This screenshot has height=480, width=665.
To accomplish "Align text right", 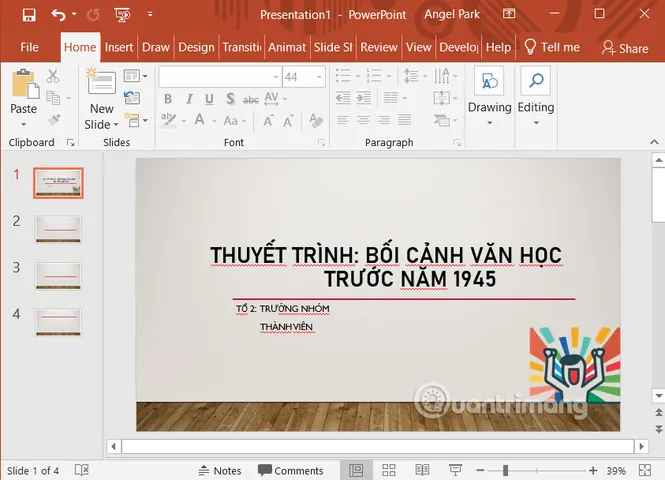I will coord(384,120).
